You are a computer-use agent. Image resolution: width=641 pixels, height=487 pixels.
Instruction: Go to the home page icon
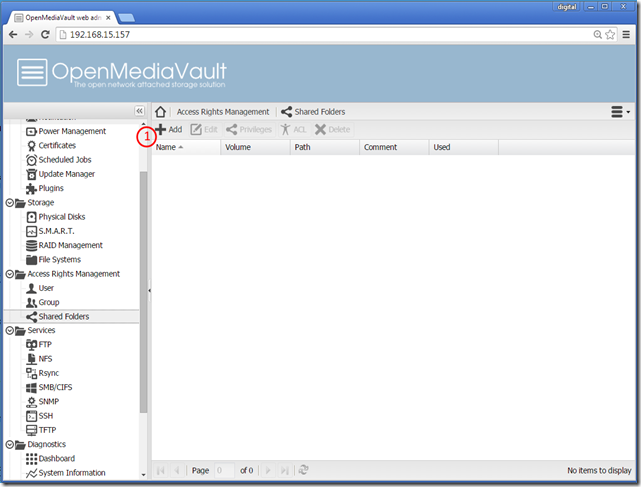coord(161,112)
